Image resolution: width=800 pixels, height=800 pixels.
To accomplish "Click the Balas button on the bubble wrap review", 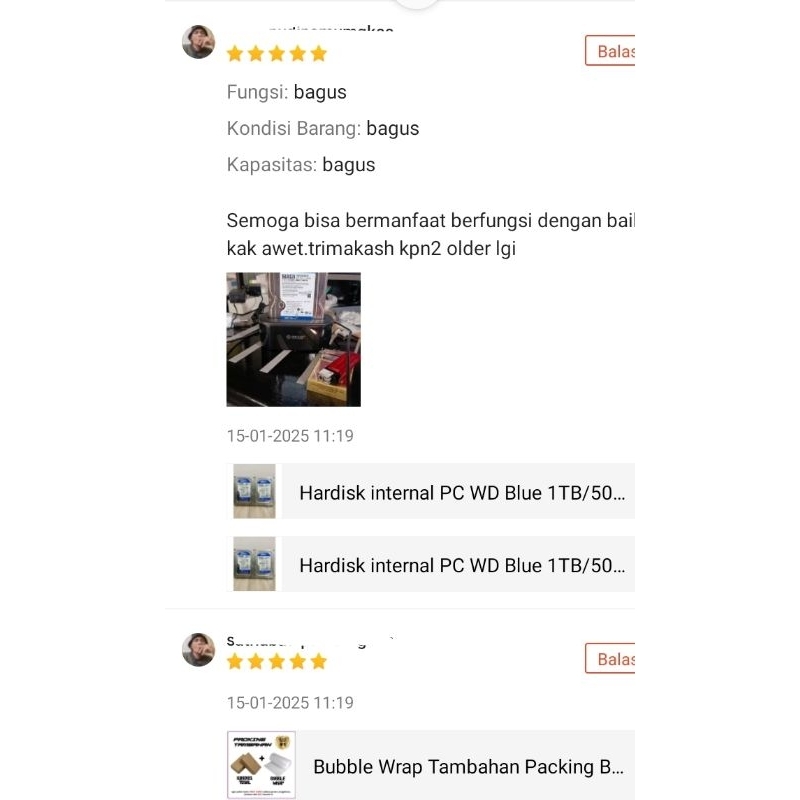I will tap(610, 658).
